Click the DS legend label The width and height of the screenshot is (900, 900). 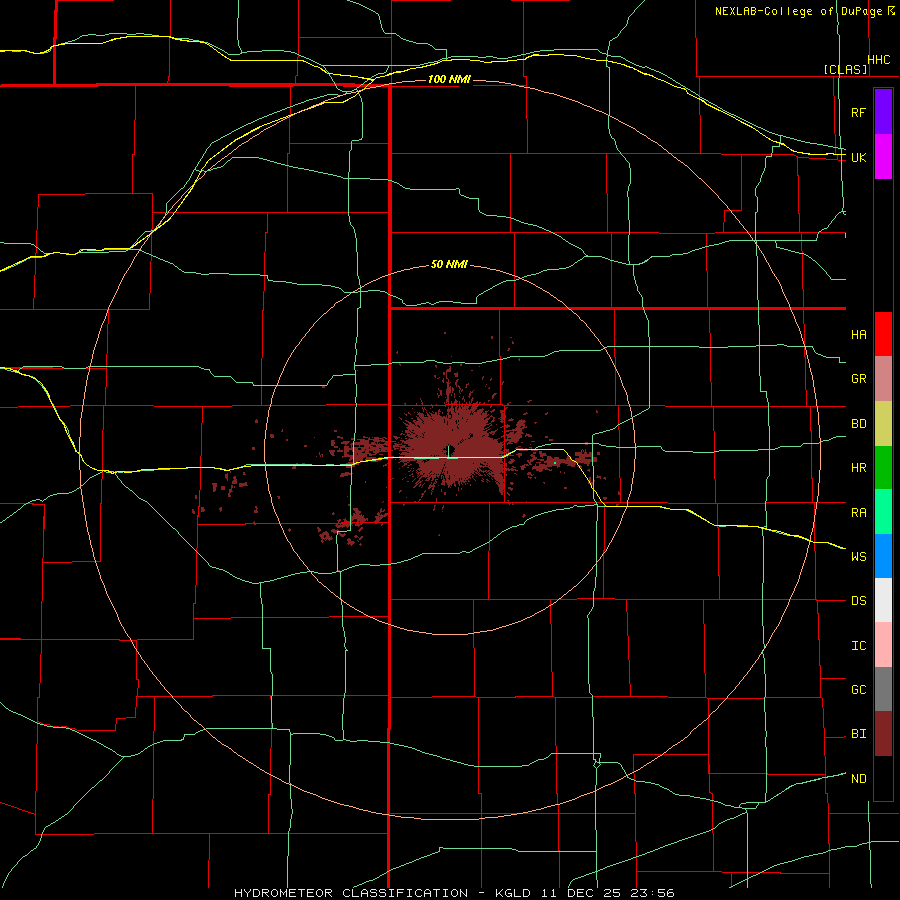pyautogui.click(x=858, y=601)
